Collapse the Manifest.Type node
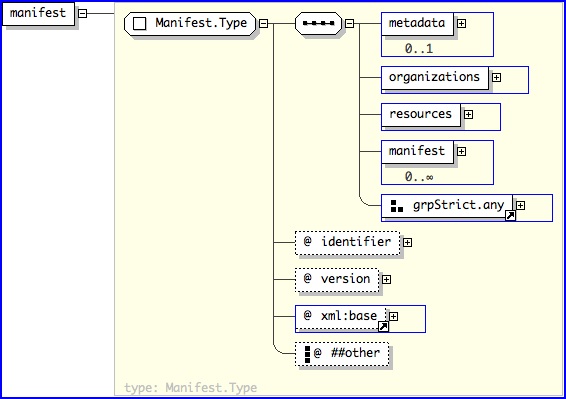 coord(264,23)
